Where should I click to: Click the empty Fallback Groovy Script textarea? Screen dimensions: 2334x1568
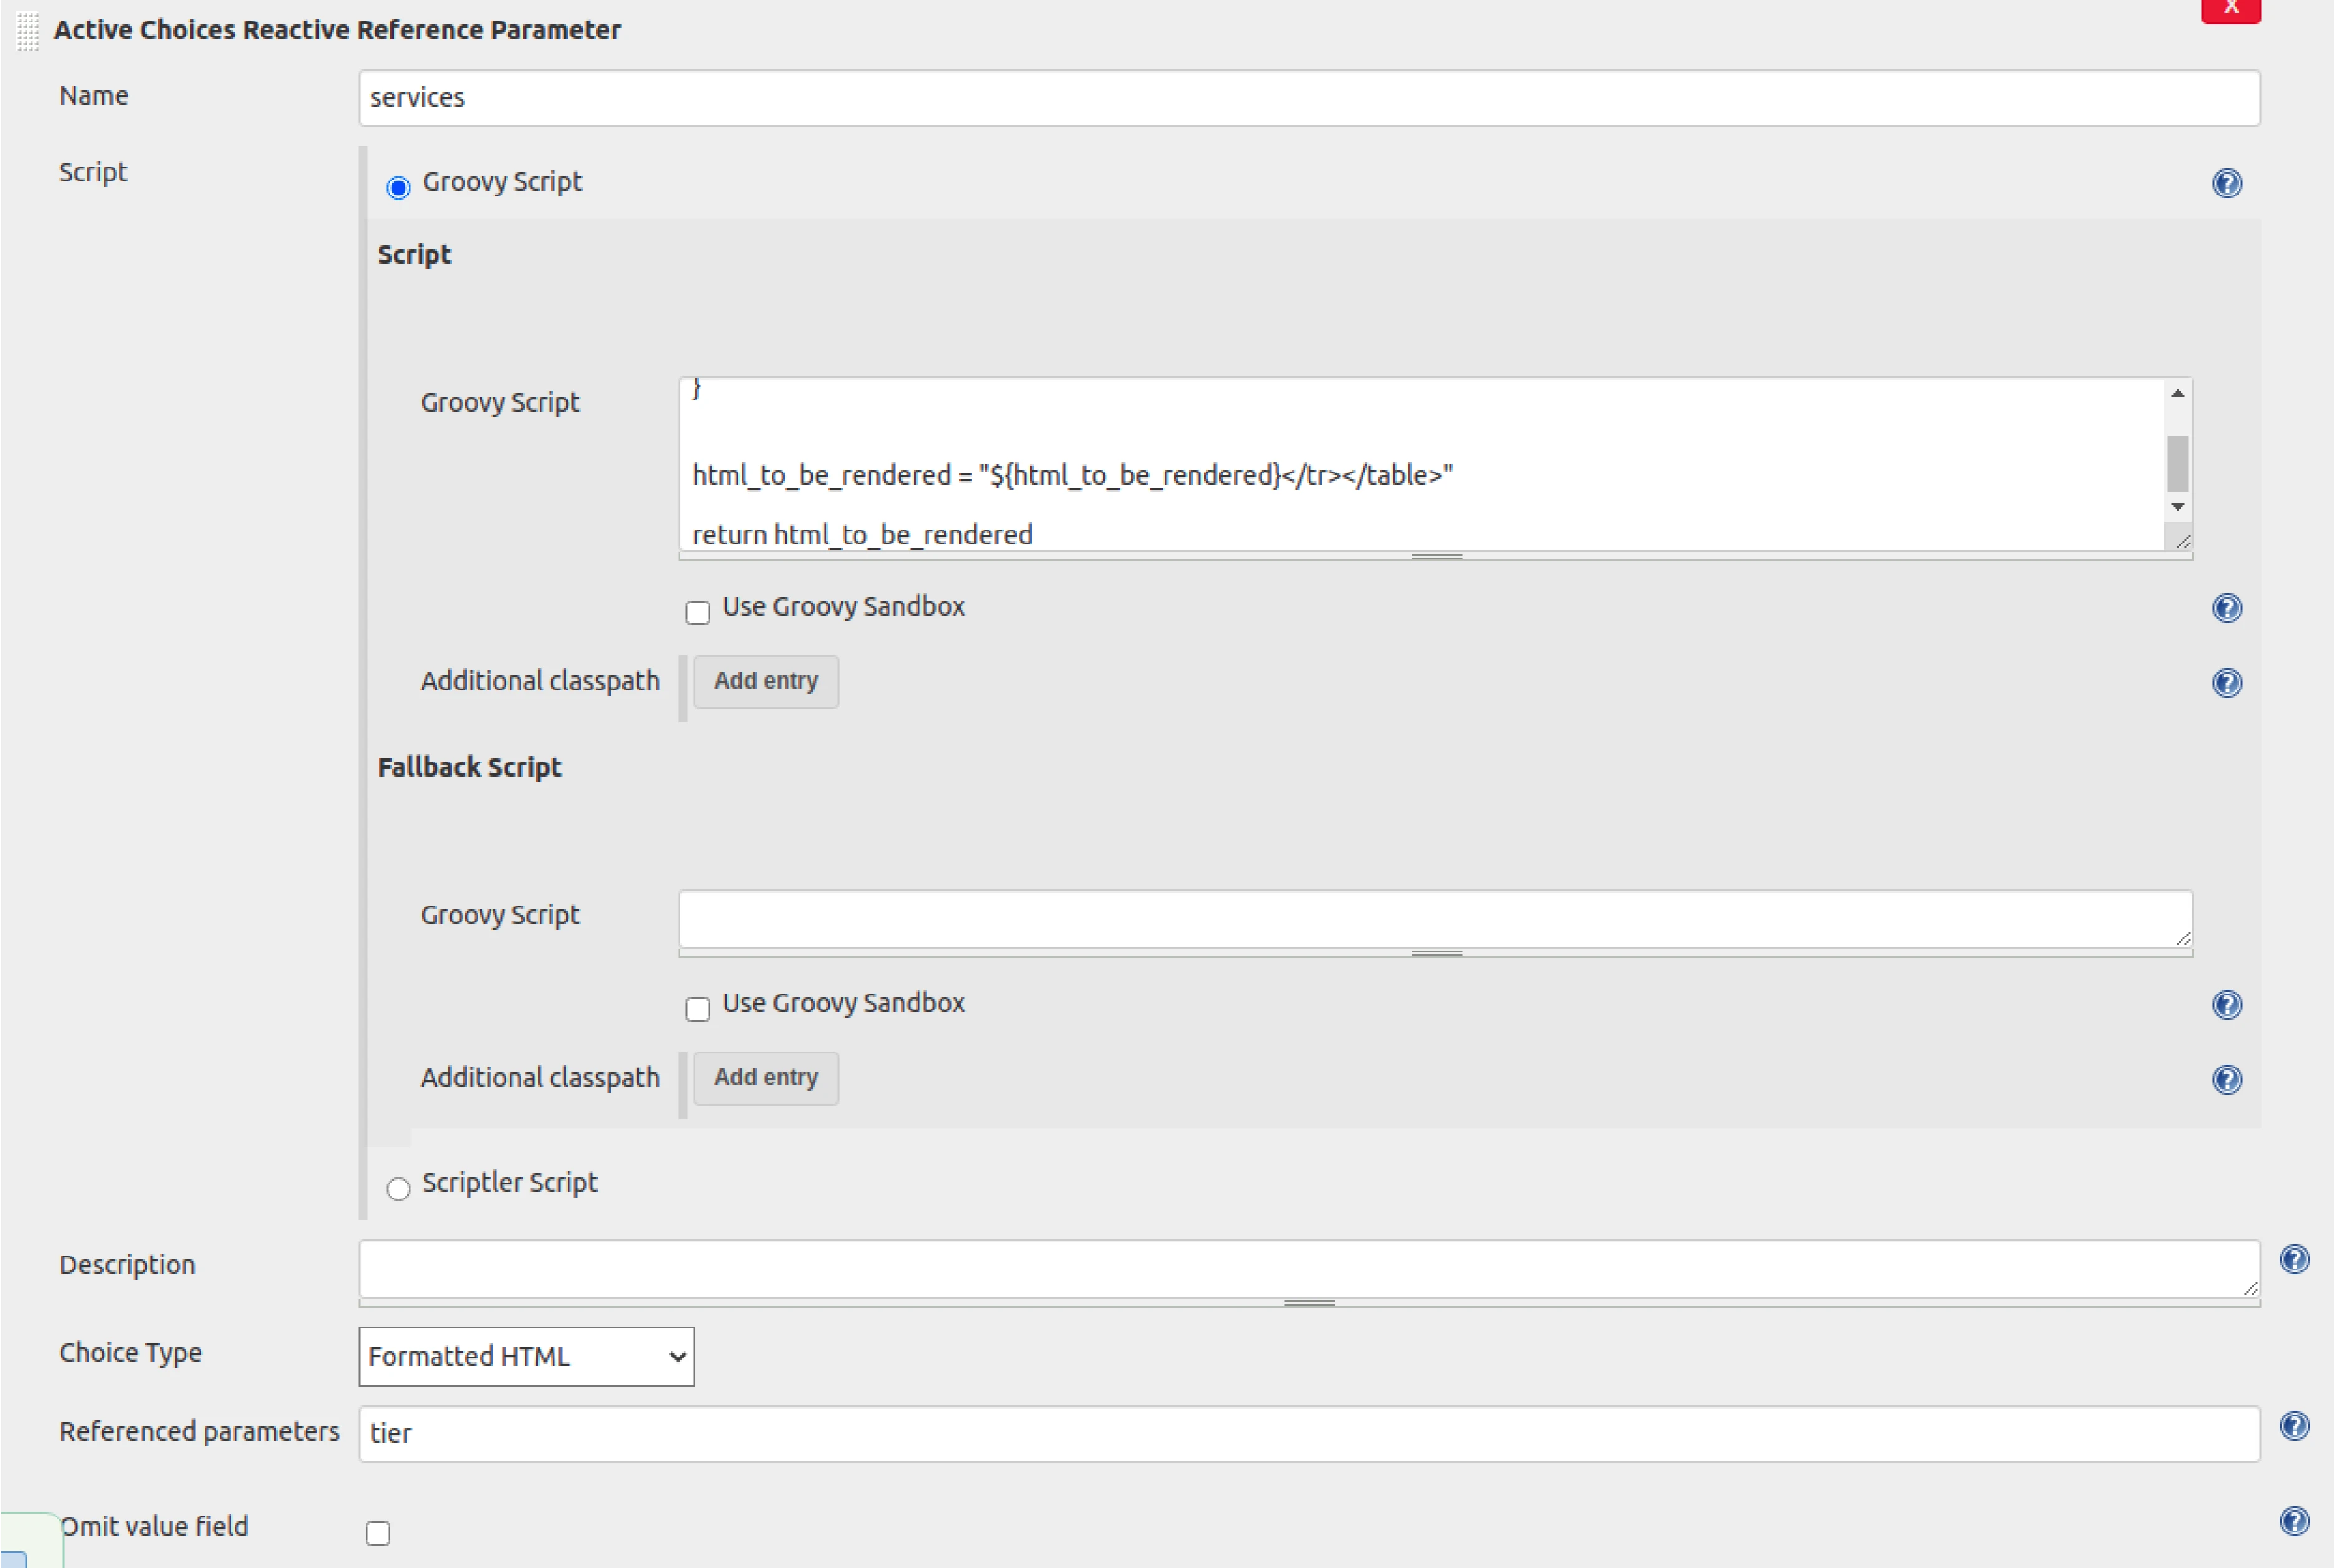point(1435,919)
